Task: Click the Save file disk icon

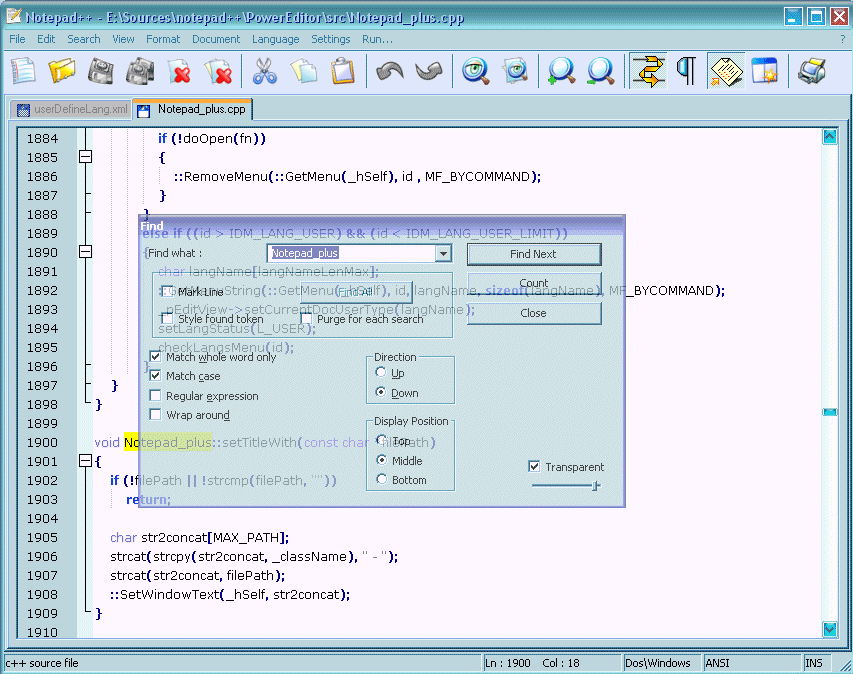Action: point(101,71)
